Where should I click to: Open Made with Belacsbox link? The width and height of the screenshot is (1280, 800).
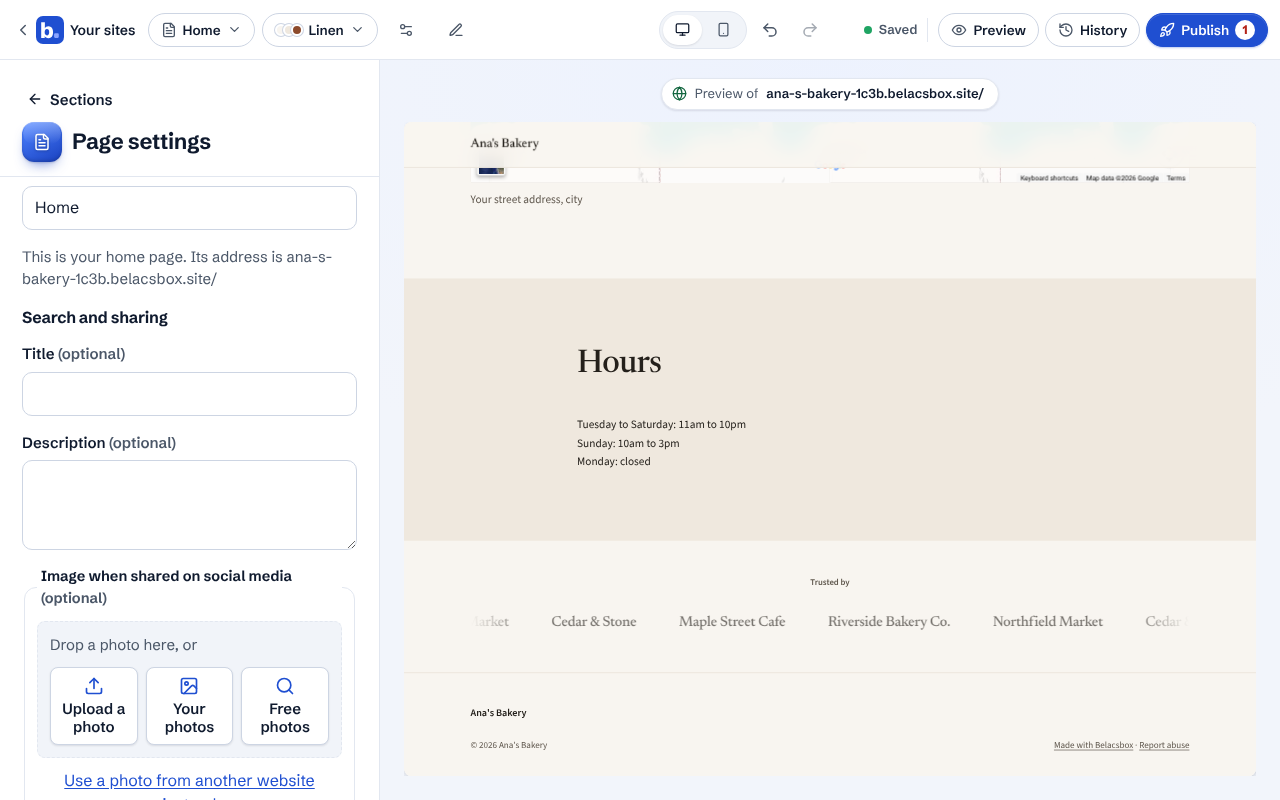click(x=1093, y=745)
